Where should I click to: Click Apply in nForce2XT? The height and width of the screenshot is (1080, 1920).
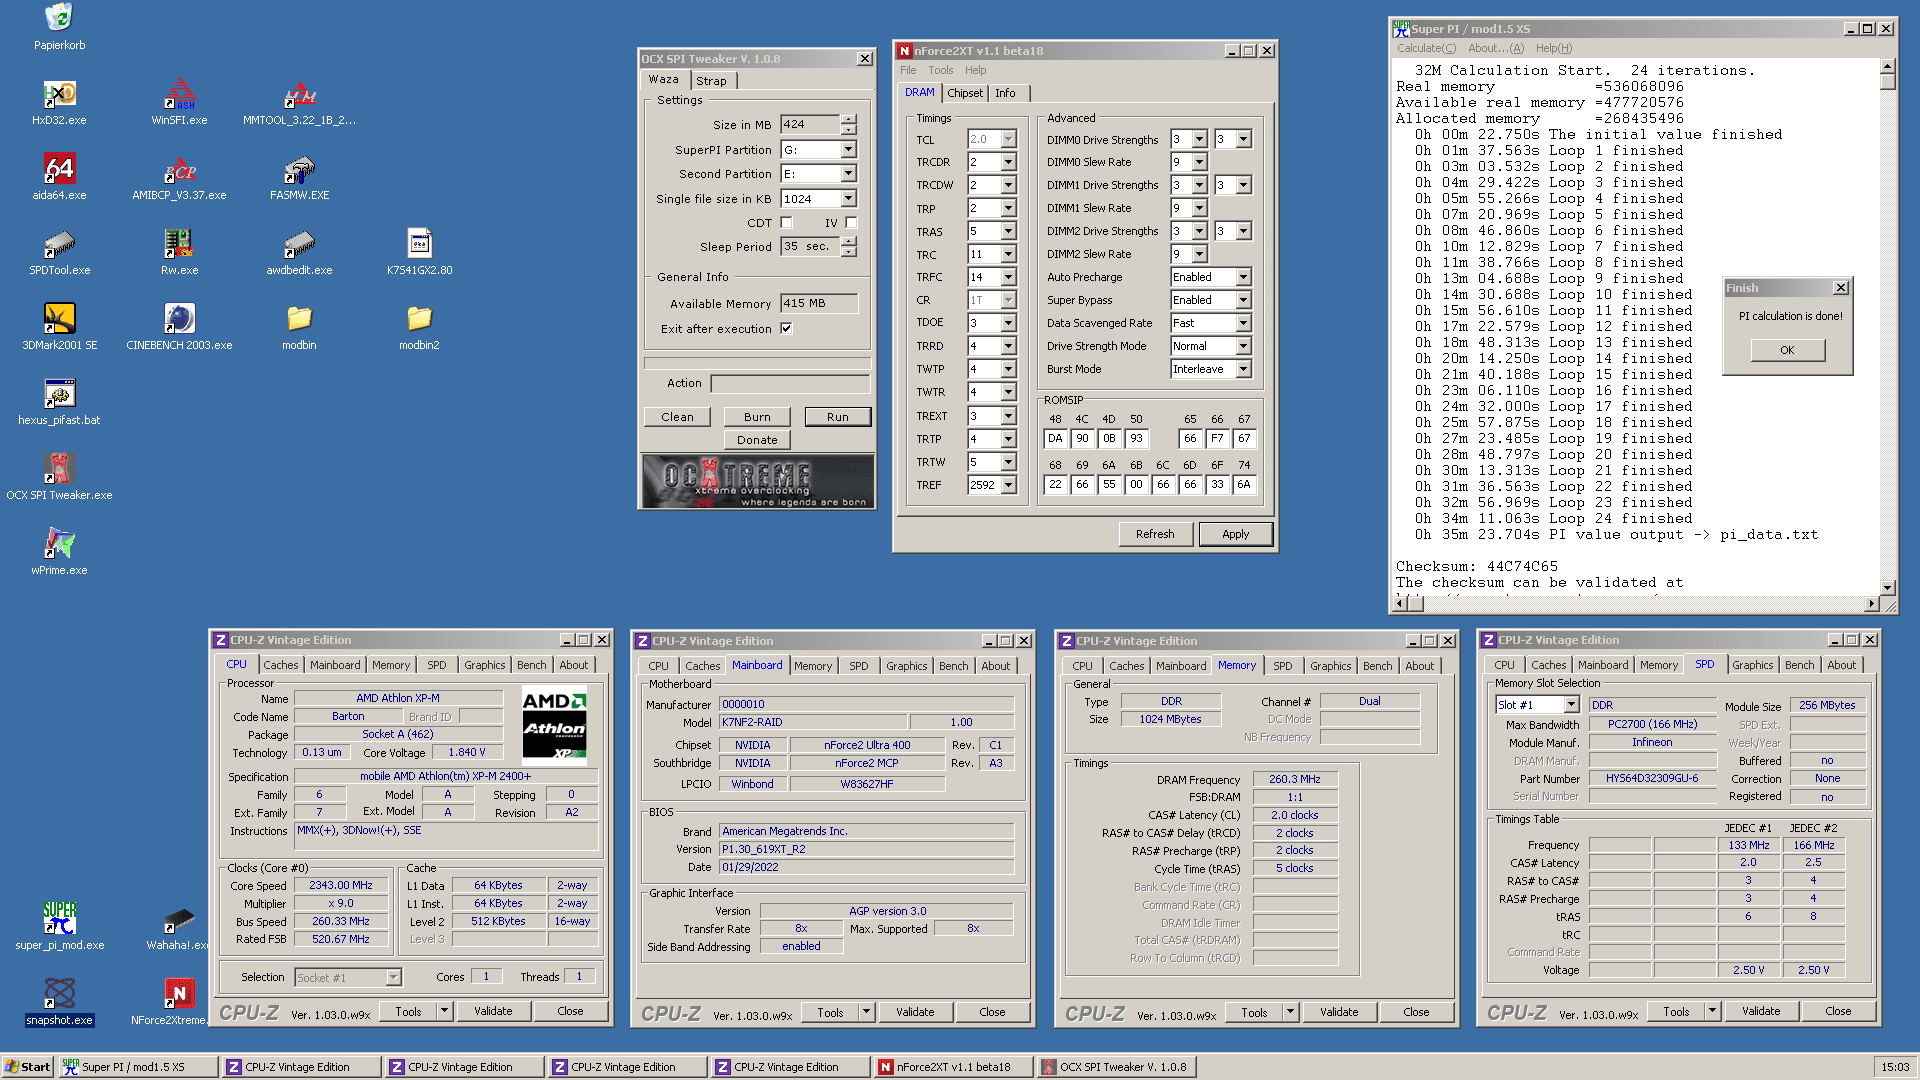click(1235, 534)
